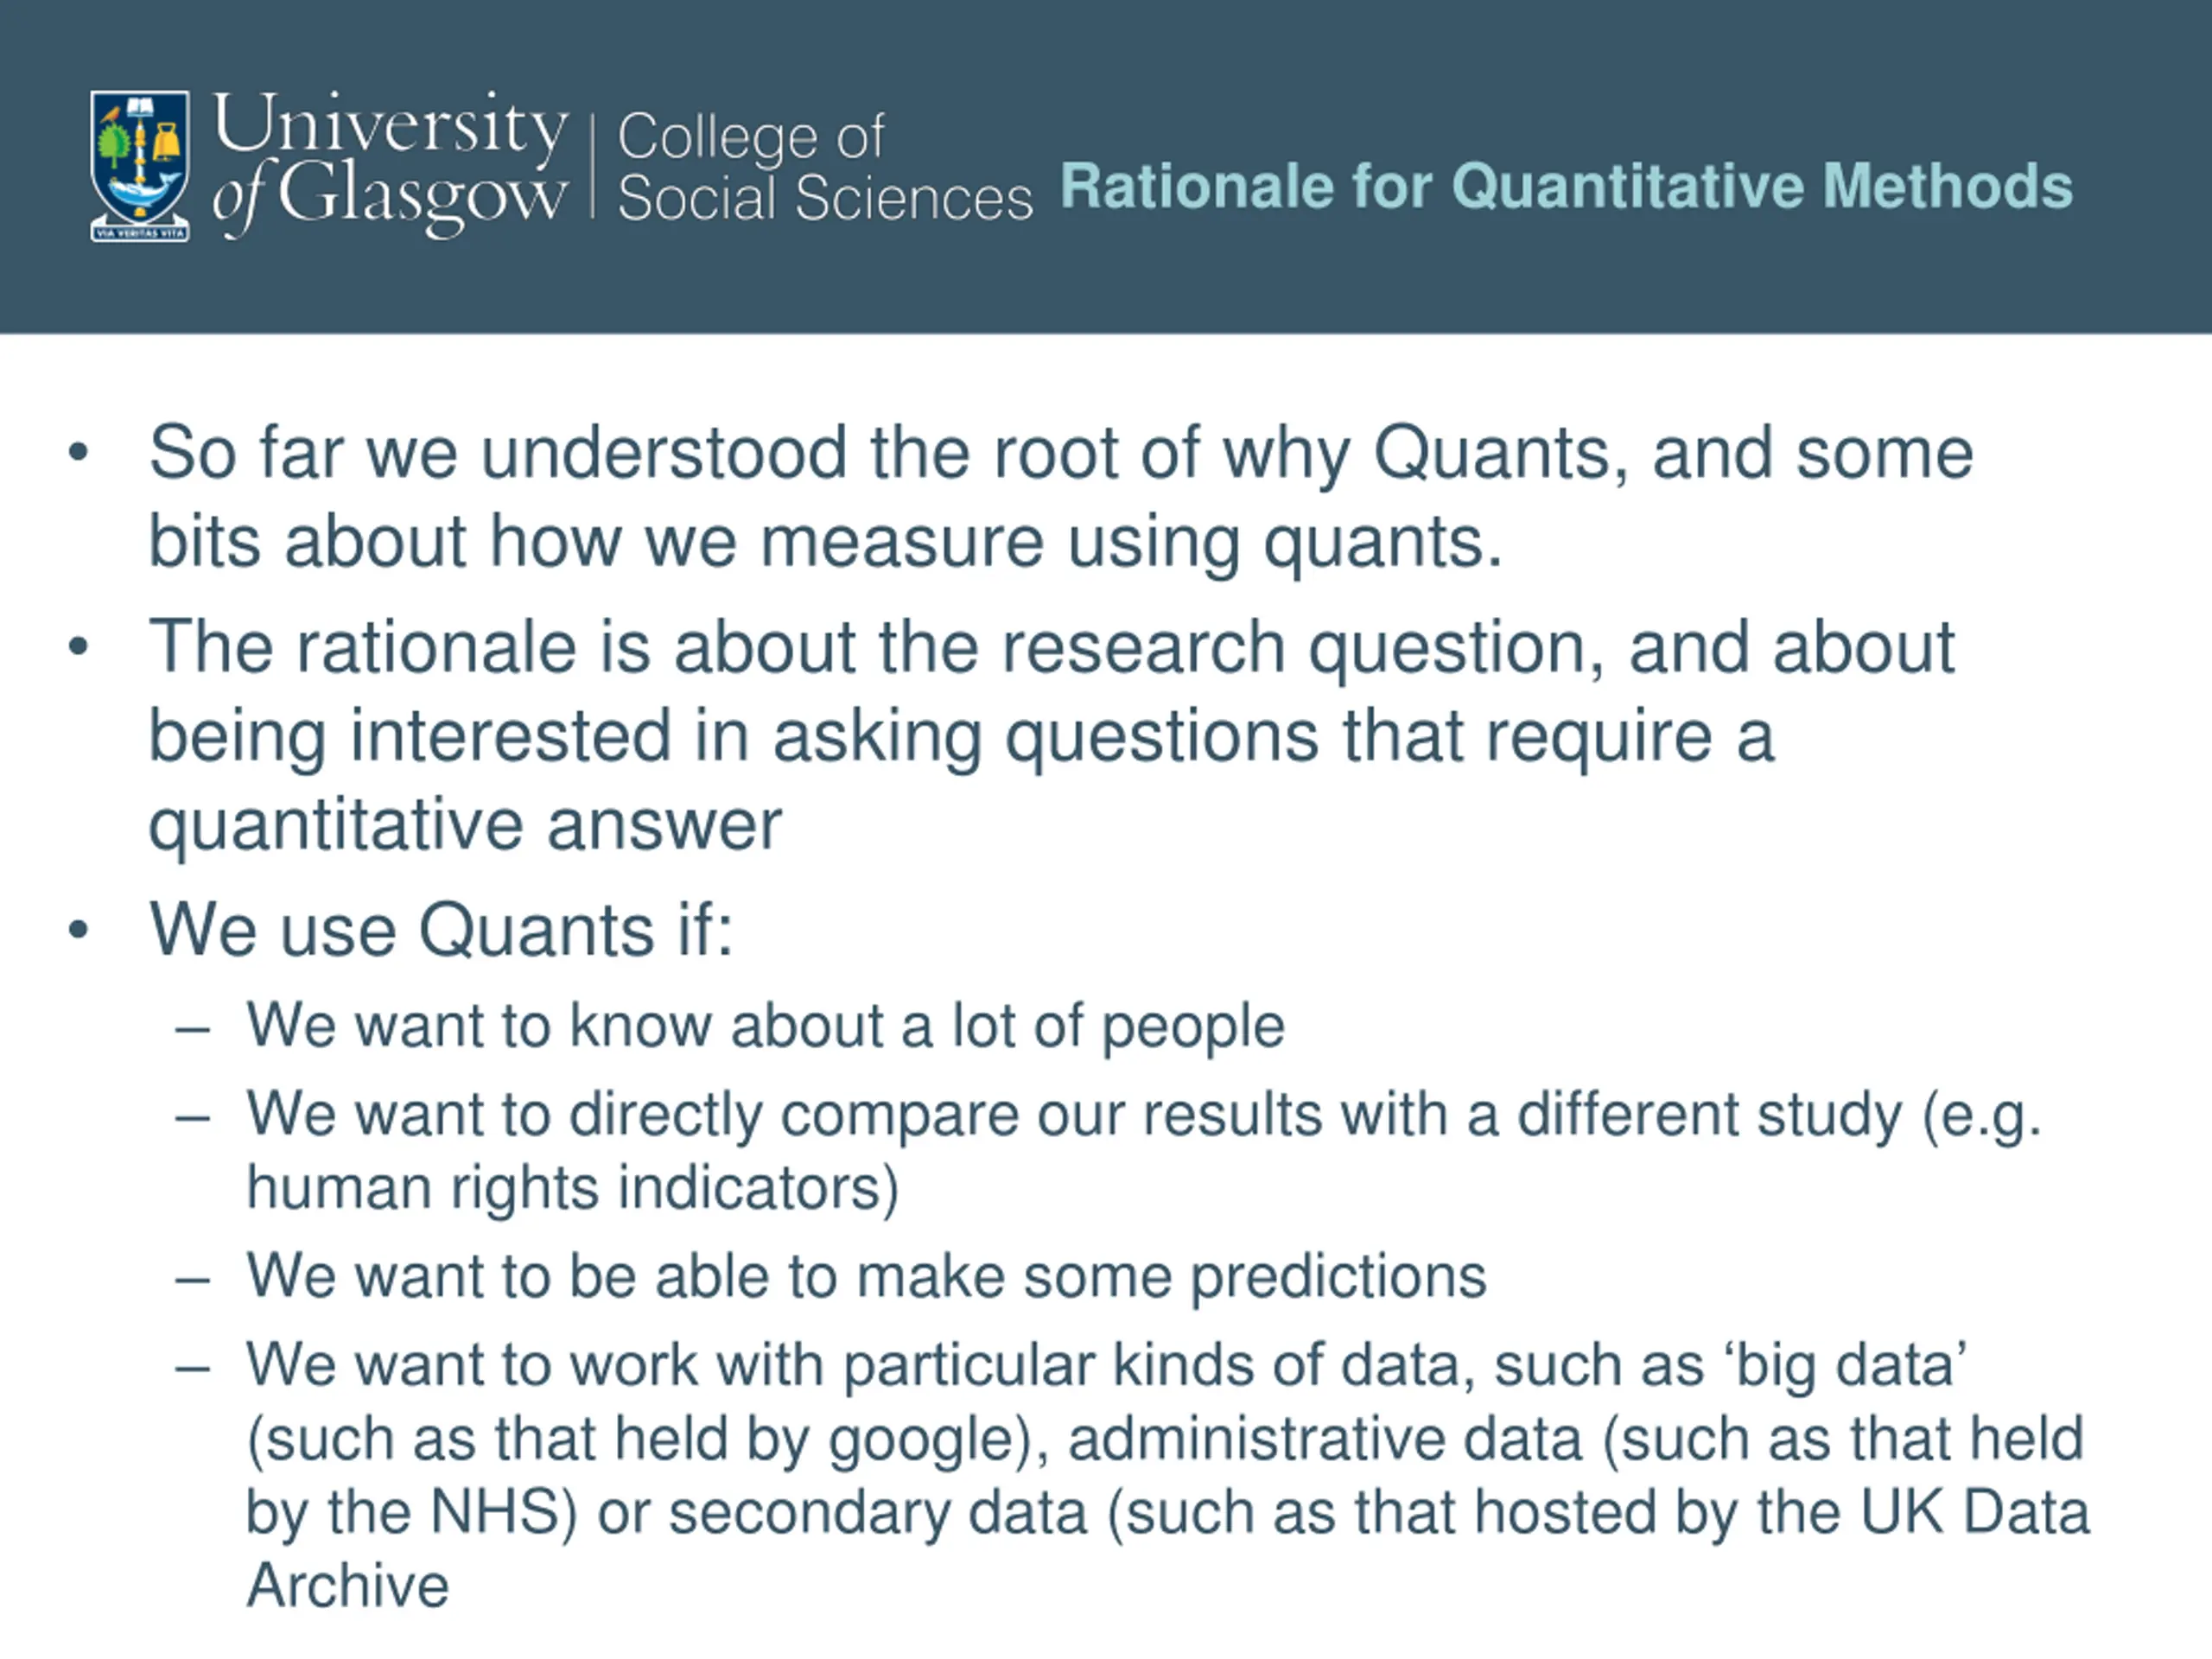Click sub-item 'We want to know about a lot of people'
The height and width of the screenshot is (1659, 2212).
coord(765,1027)
